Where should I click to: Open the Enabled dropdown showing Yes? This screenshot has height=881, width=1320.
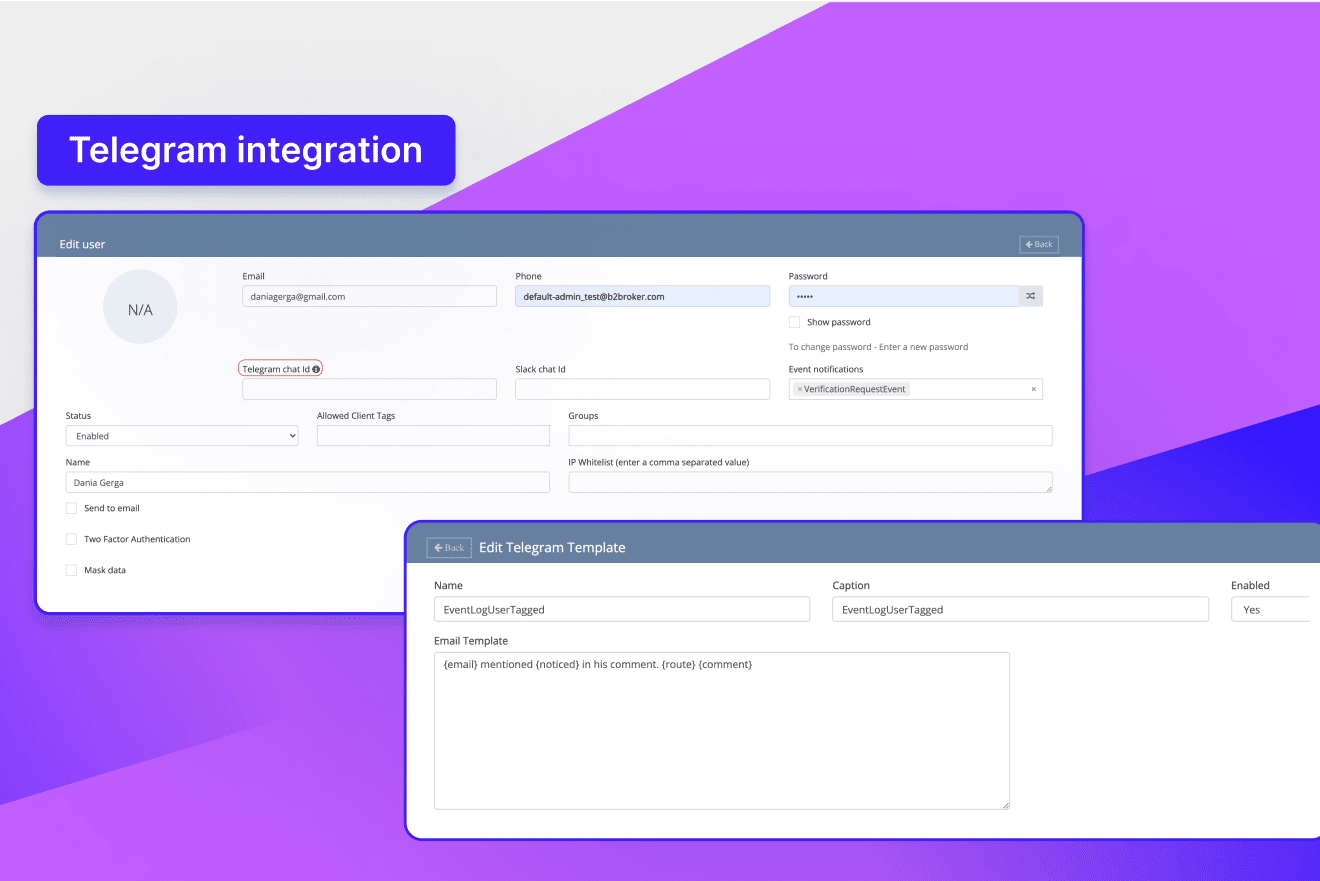click(1270, 609)
